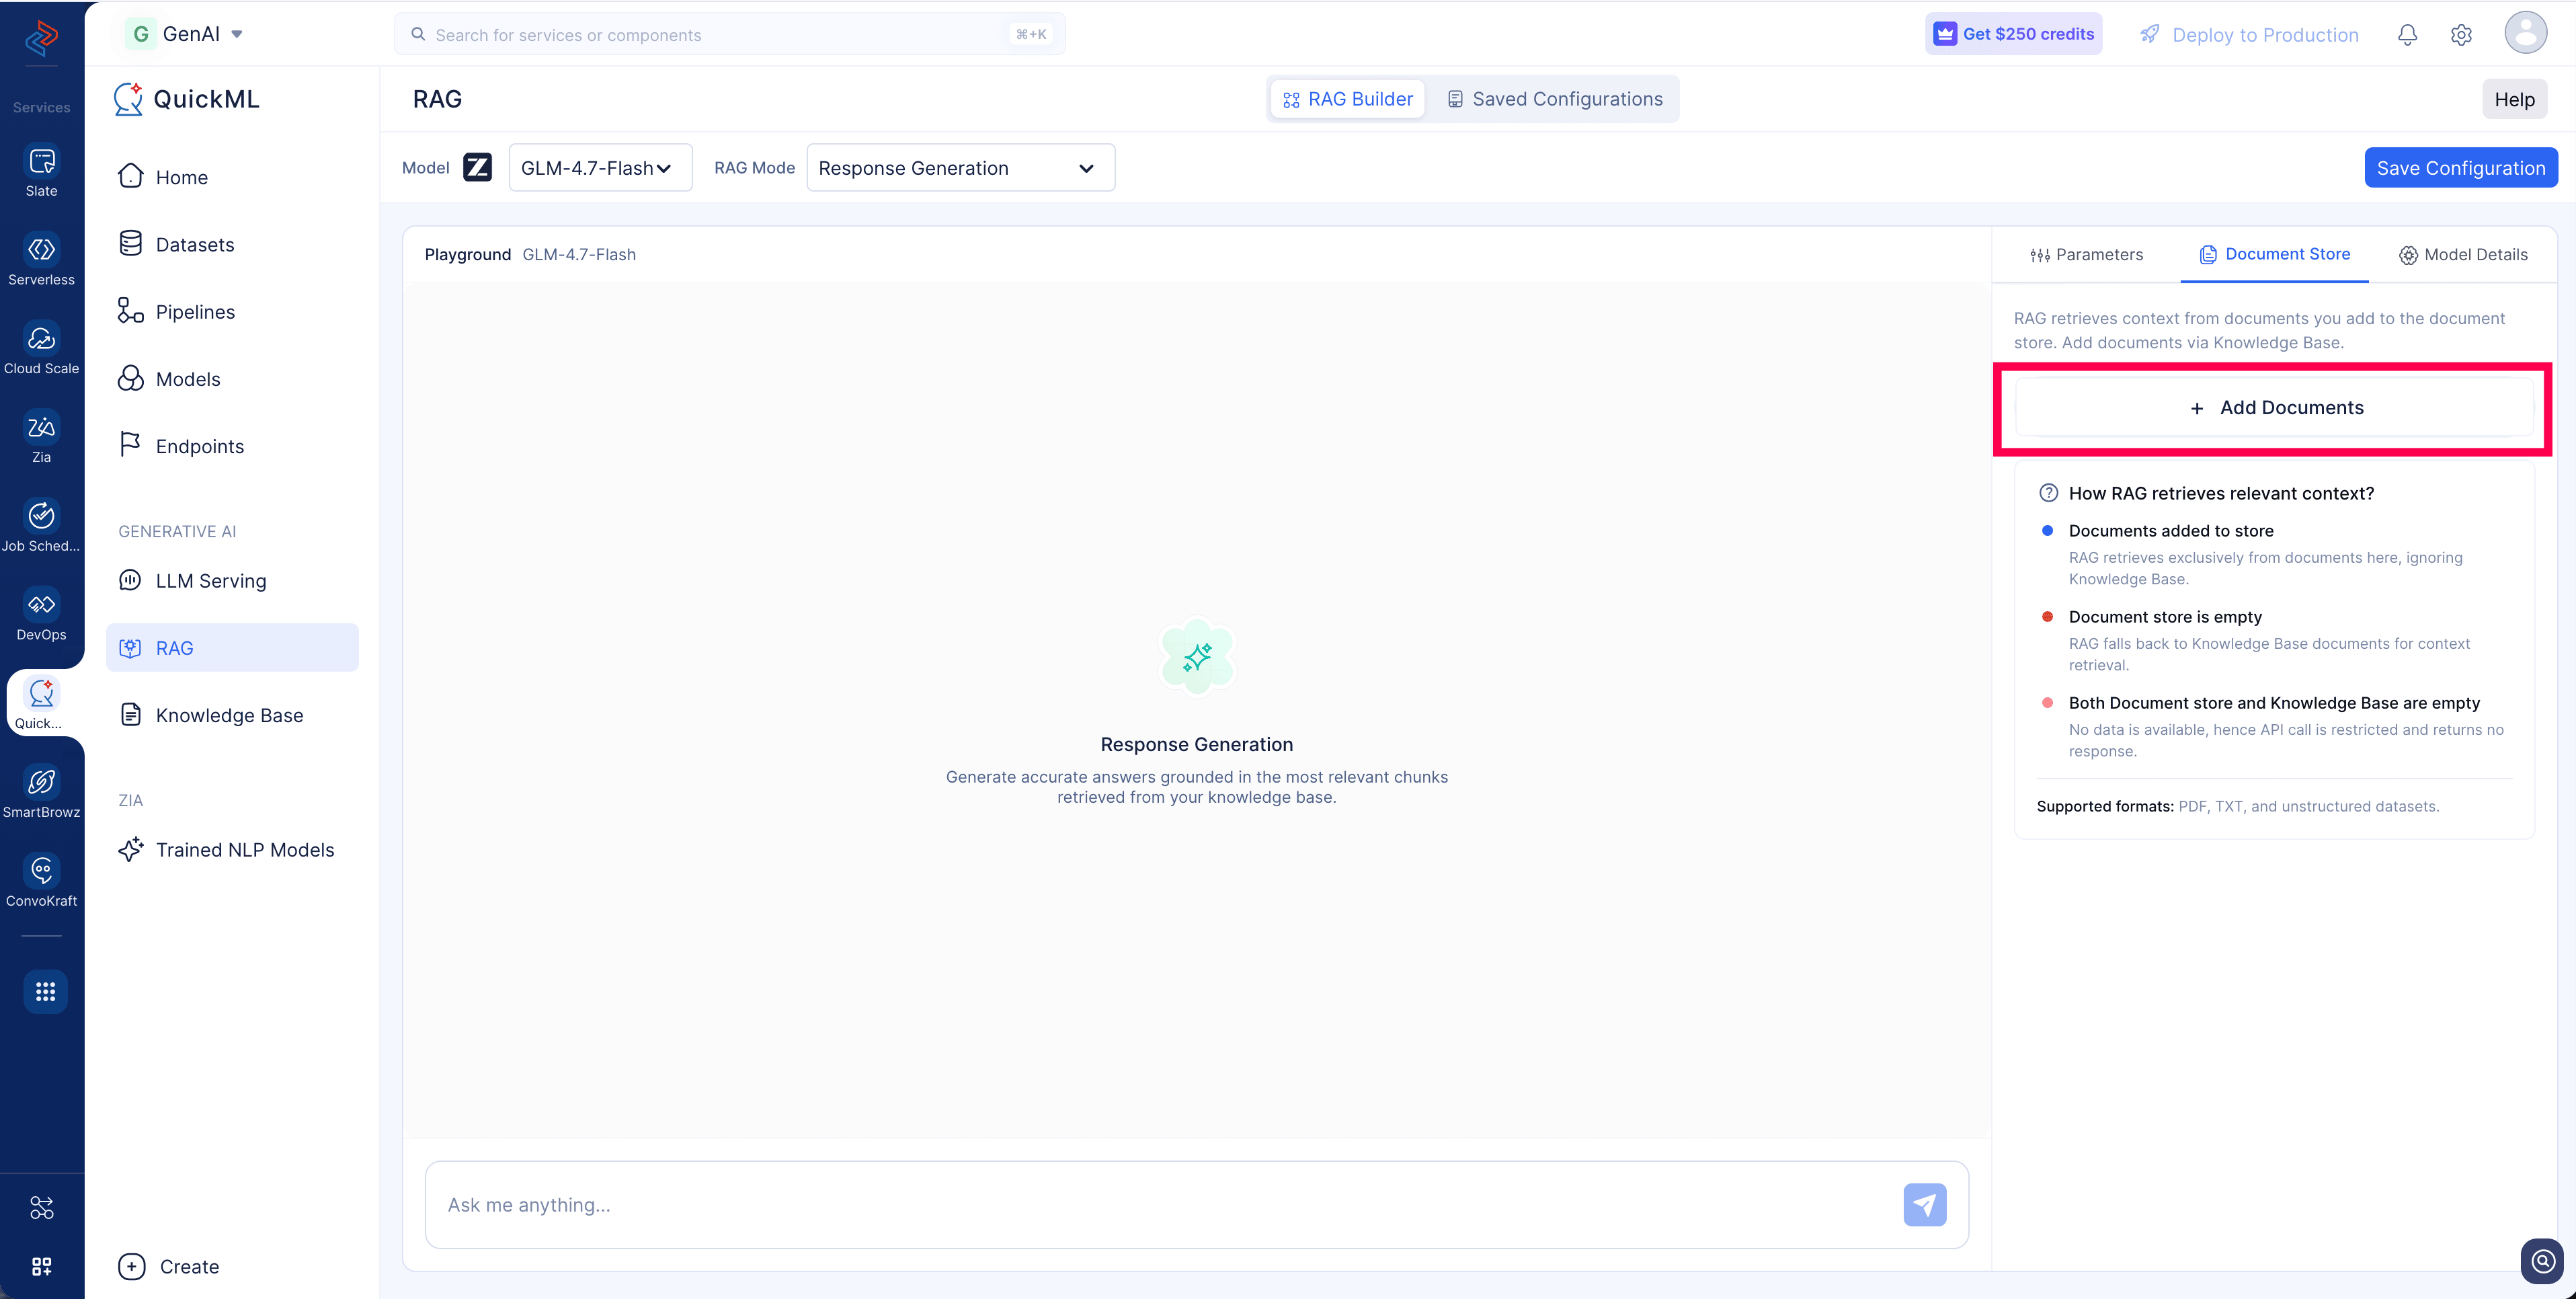
Task: Focus the search services field
Action: pyautogui.click(x=729, y=34)
